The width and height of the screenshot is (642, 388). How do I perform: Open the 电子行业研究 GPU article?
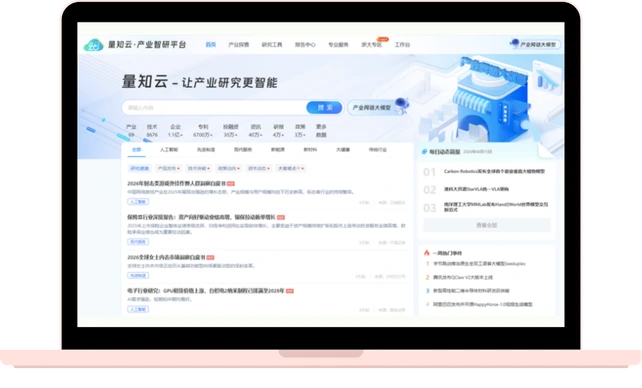click(x=206, y=291)
